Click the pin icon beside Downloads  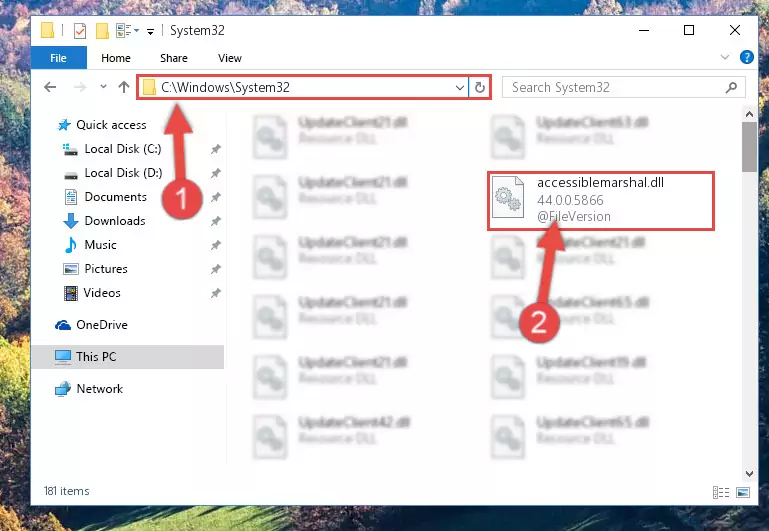(215, 221)
